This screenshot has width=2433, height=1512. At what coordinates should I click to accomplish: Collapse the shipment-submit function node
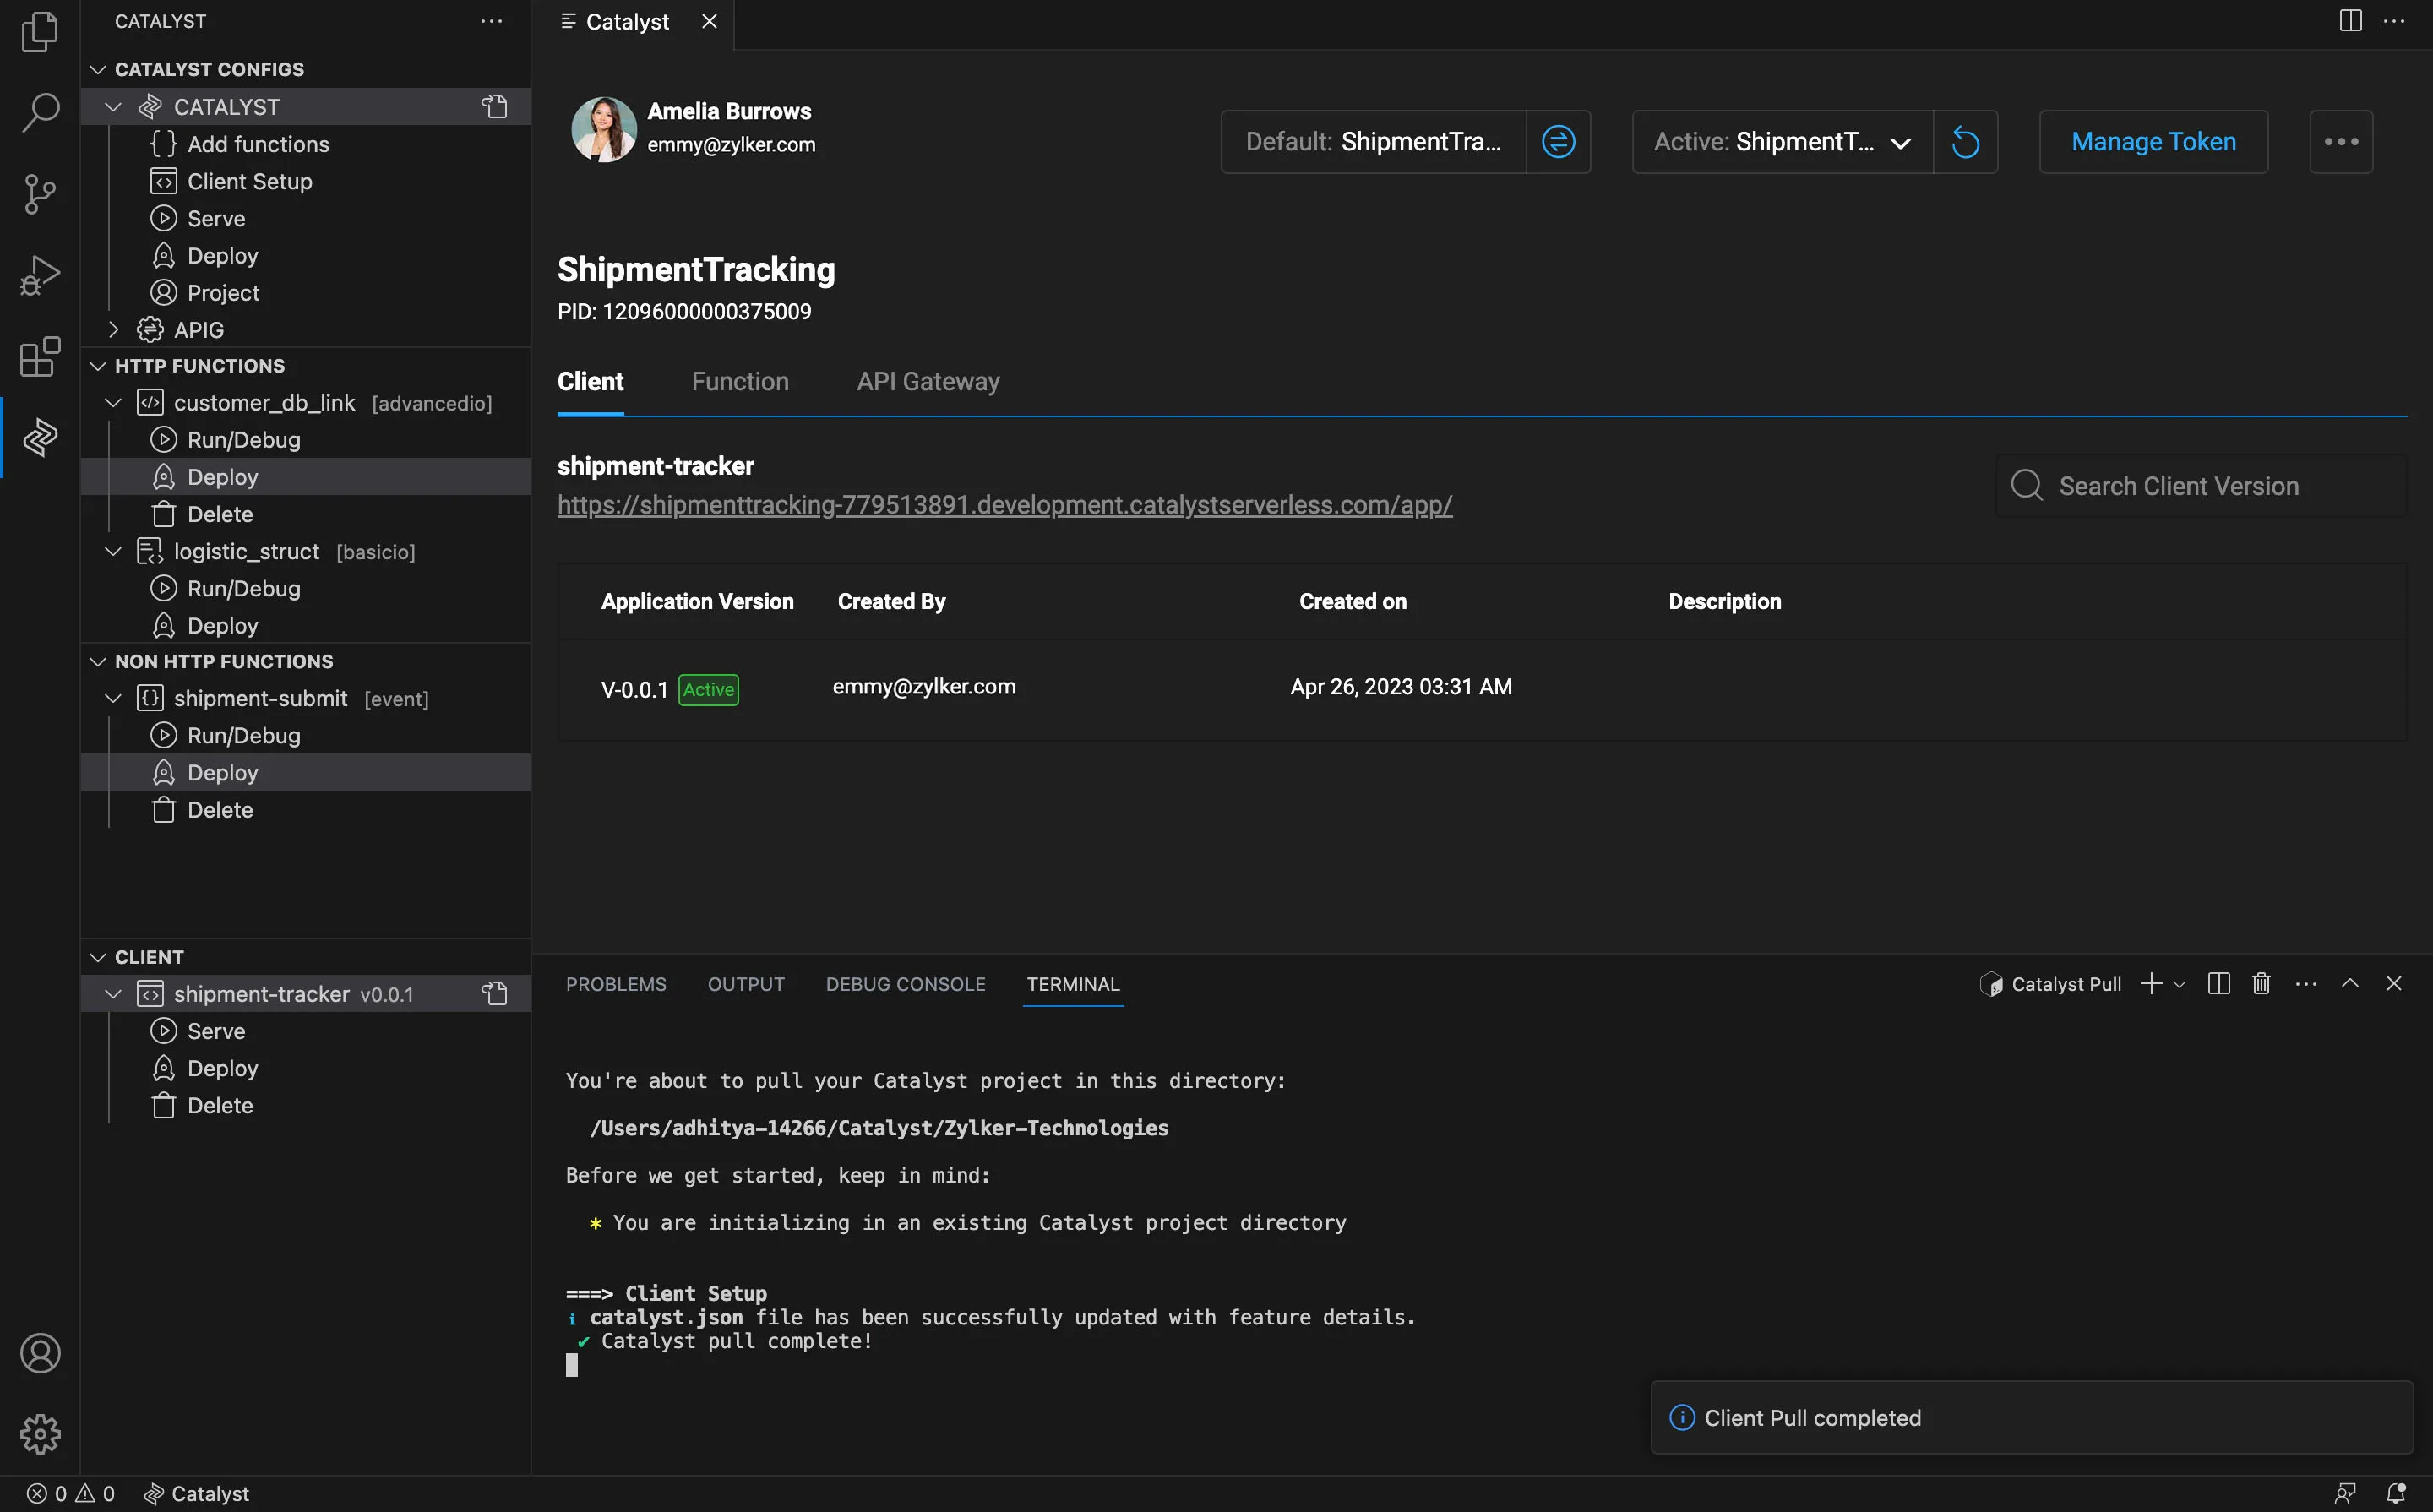113,698
